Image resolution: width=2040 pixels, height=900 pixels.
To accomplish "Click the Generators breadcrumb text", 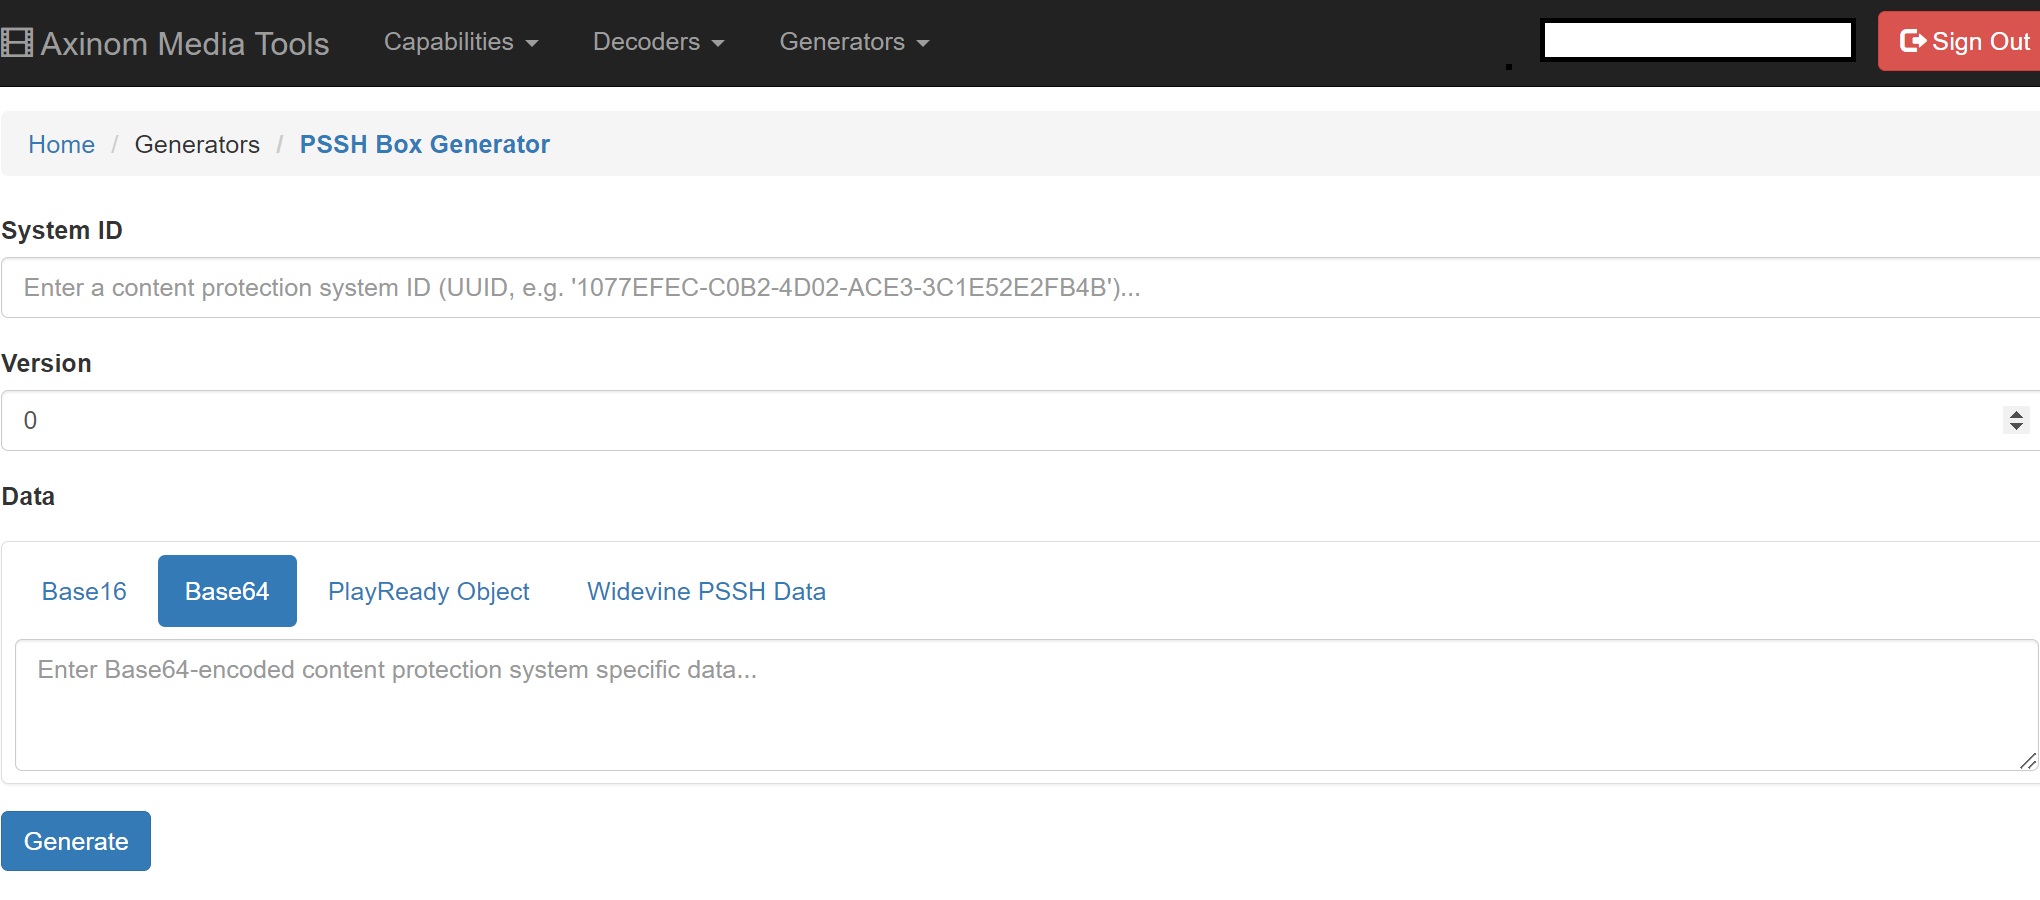I will 197,144.
